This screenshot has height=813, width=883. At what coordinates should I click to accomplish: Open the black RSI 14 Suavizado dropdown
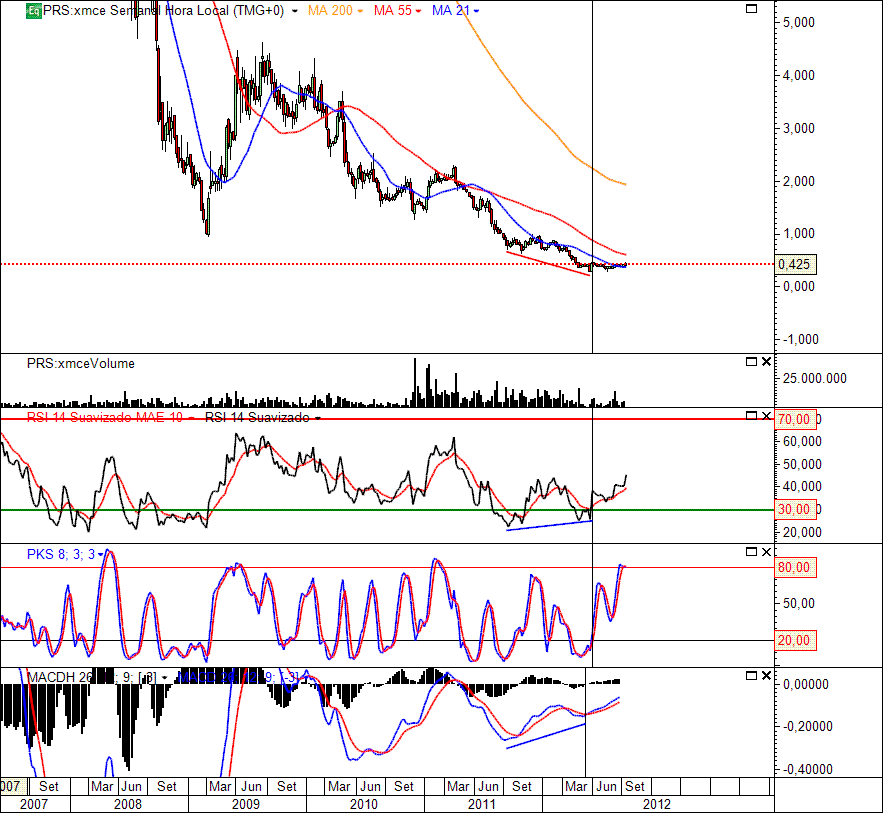(x=318, y=418)
